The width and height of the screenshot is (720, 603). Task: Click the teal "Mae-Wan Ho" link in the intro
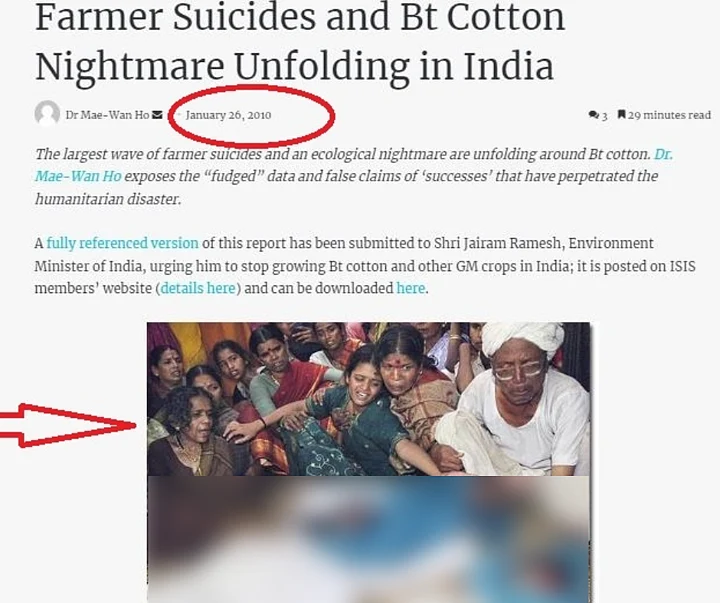pyautogui.click(x=78, y=176)
